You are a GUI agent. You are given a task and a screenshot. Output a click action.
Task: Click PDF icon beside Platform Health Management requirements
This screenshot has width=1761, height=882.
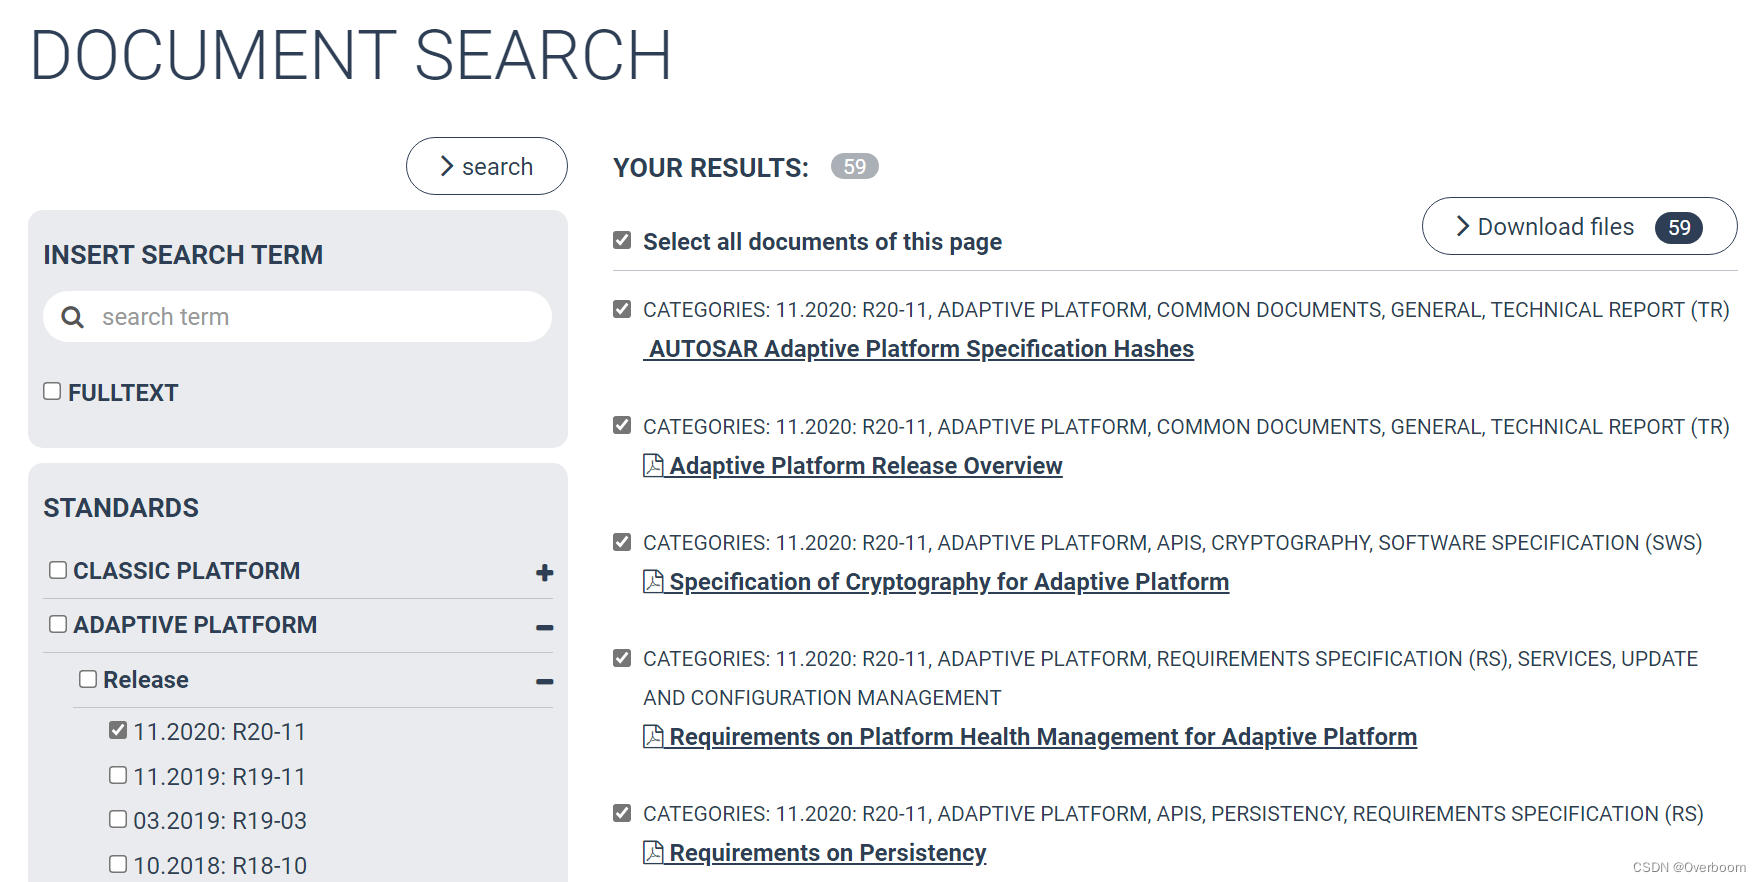(x=653, y=736)
